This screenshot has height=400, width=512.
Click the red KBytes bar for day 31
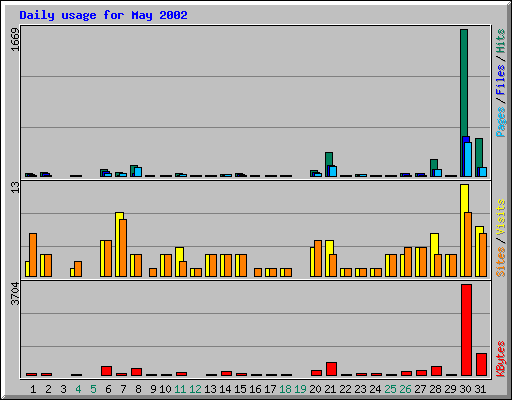[x=481, y=364]
